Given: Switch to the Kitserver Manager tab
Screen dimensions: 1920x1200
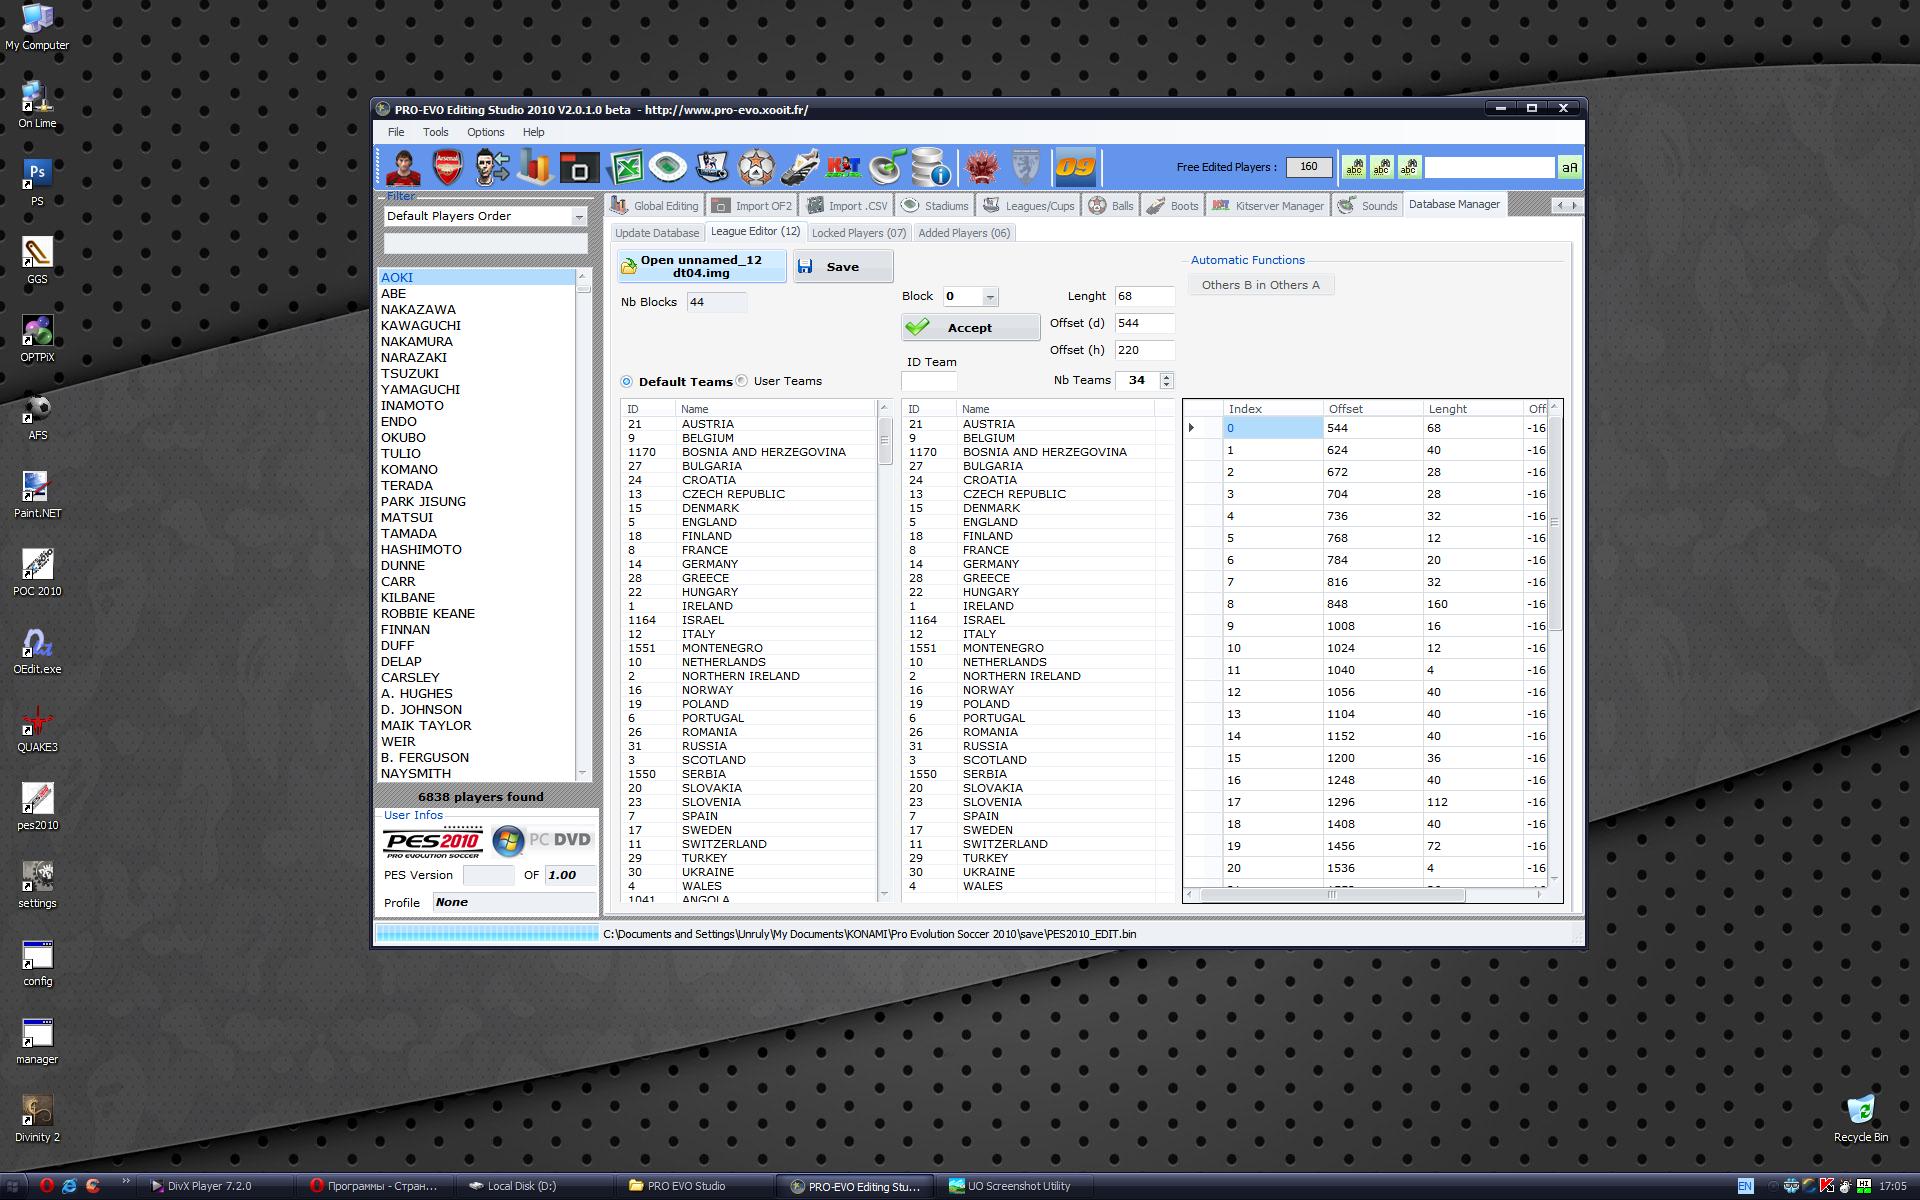Looking at the screenshot, I should (1268, 206).
